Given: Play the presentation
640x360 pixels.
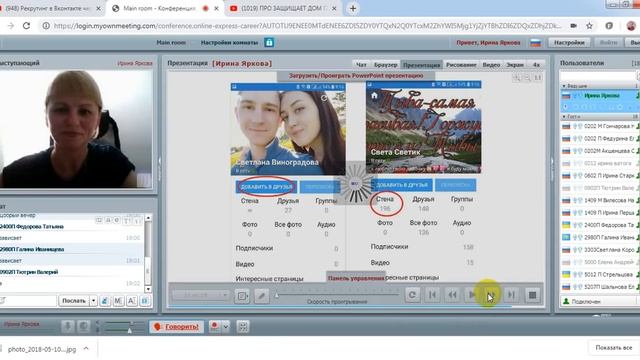Looking at the screenshot, I should (472, 295).
